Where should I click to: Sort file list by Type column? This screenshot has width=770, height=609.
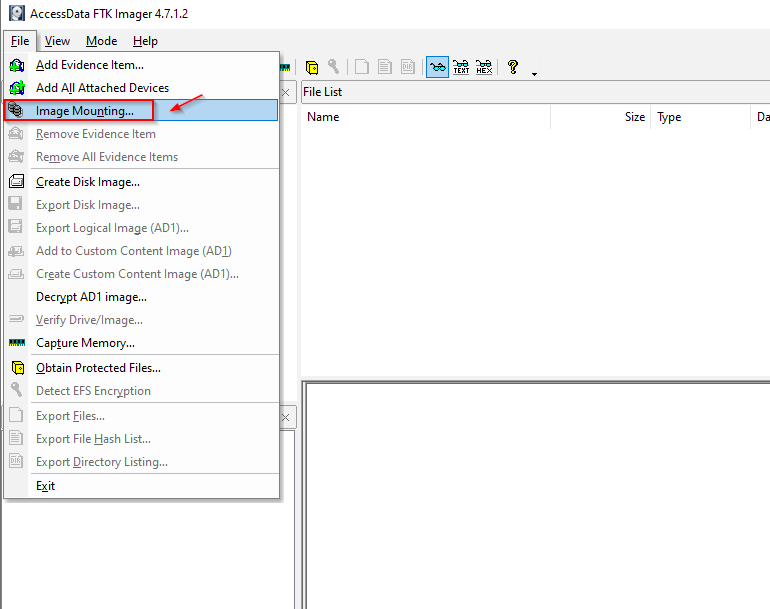[701, 117]
